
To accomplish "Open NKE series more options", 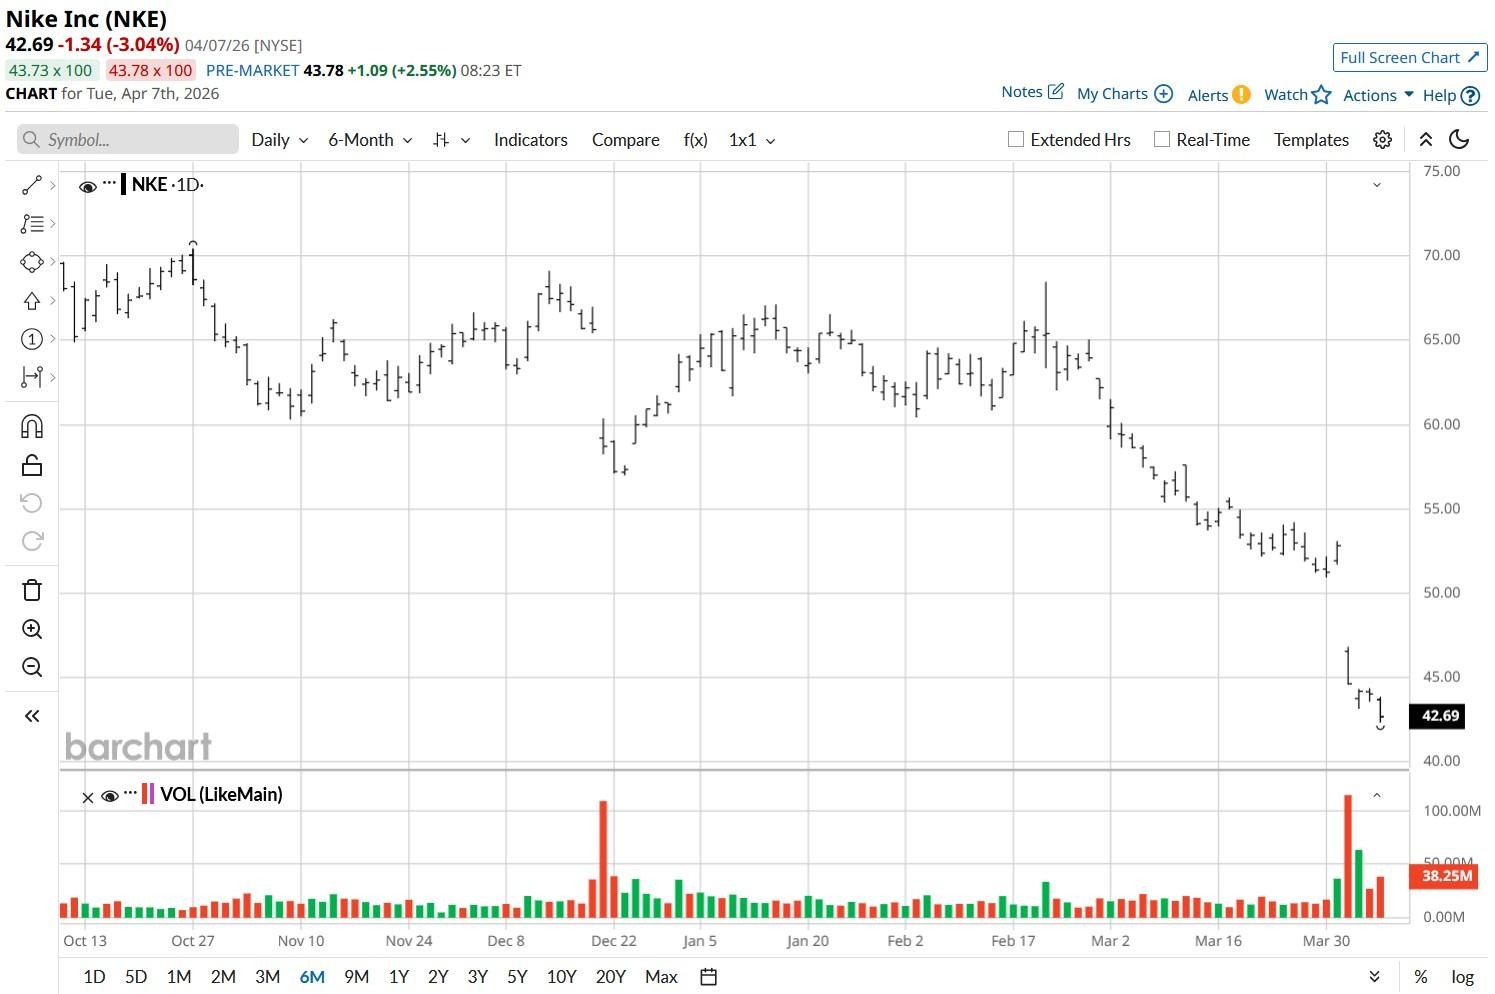I will 109,183.
